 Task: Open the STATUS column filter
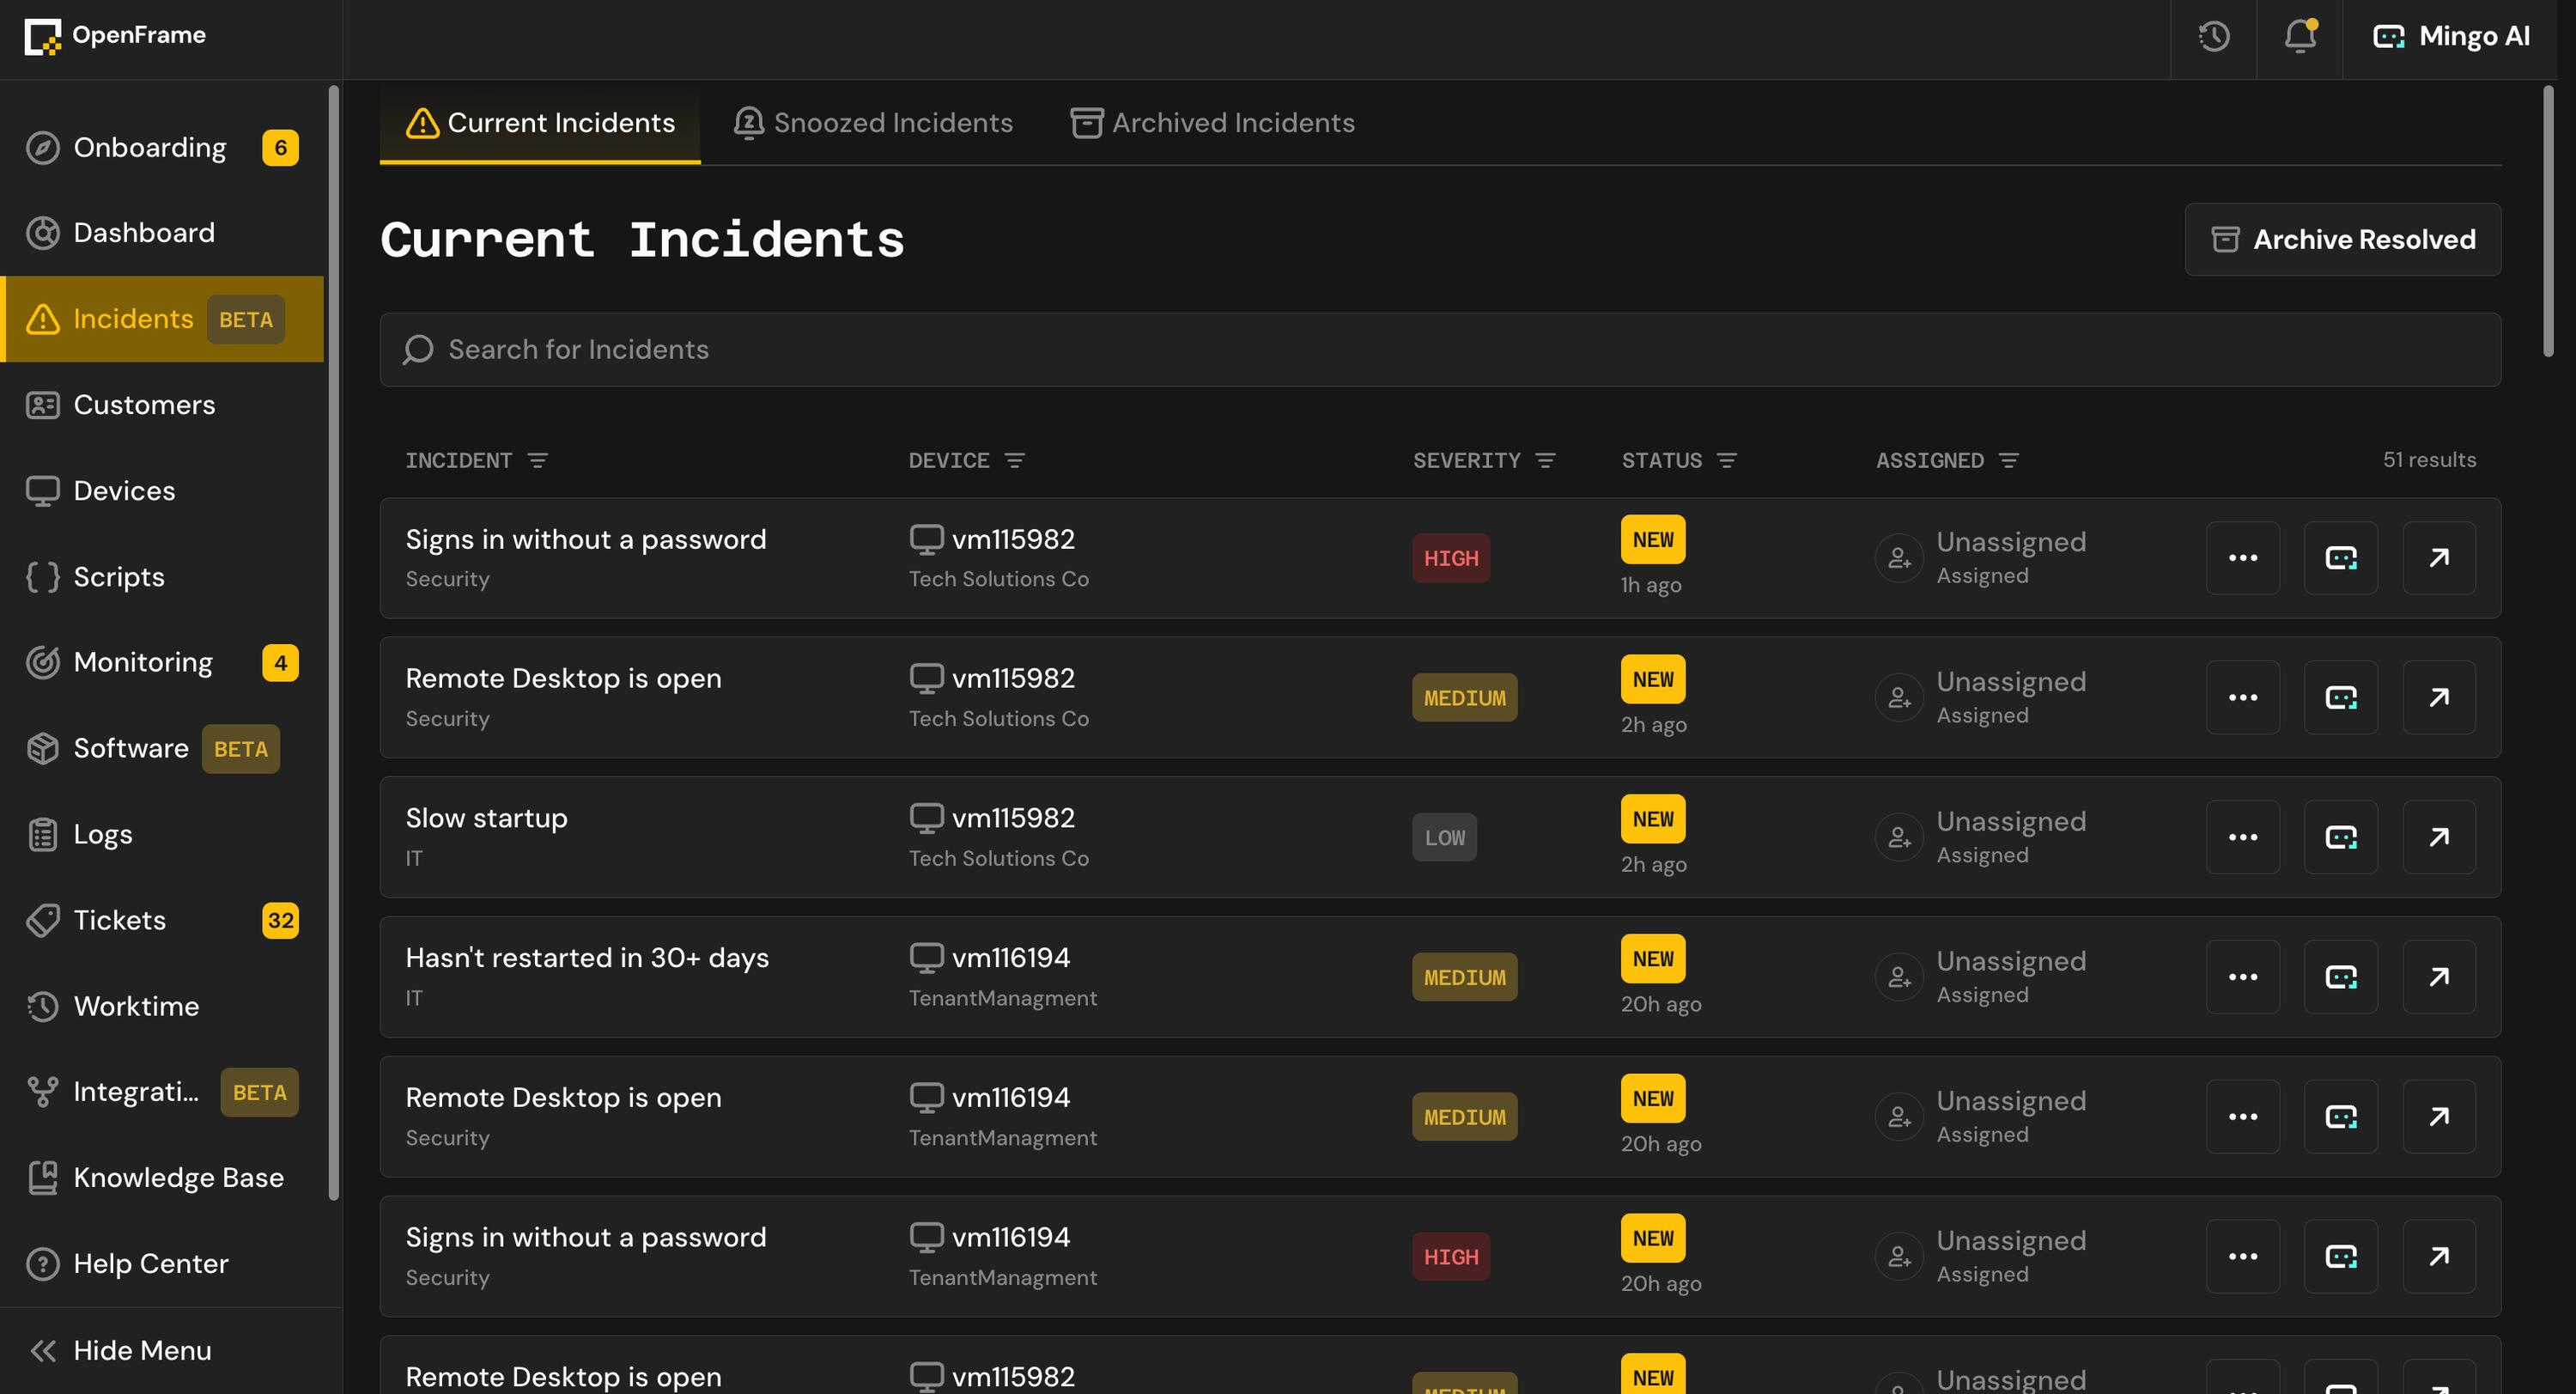pos(1726,461)
